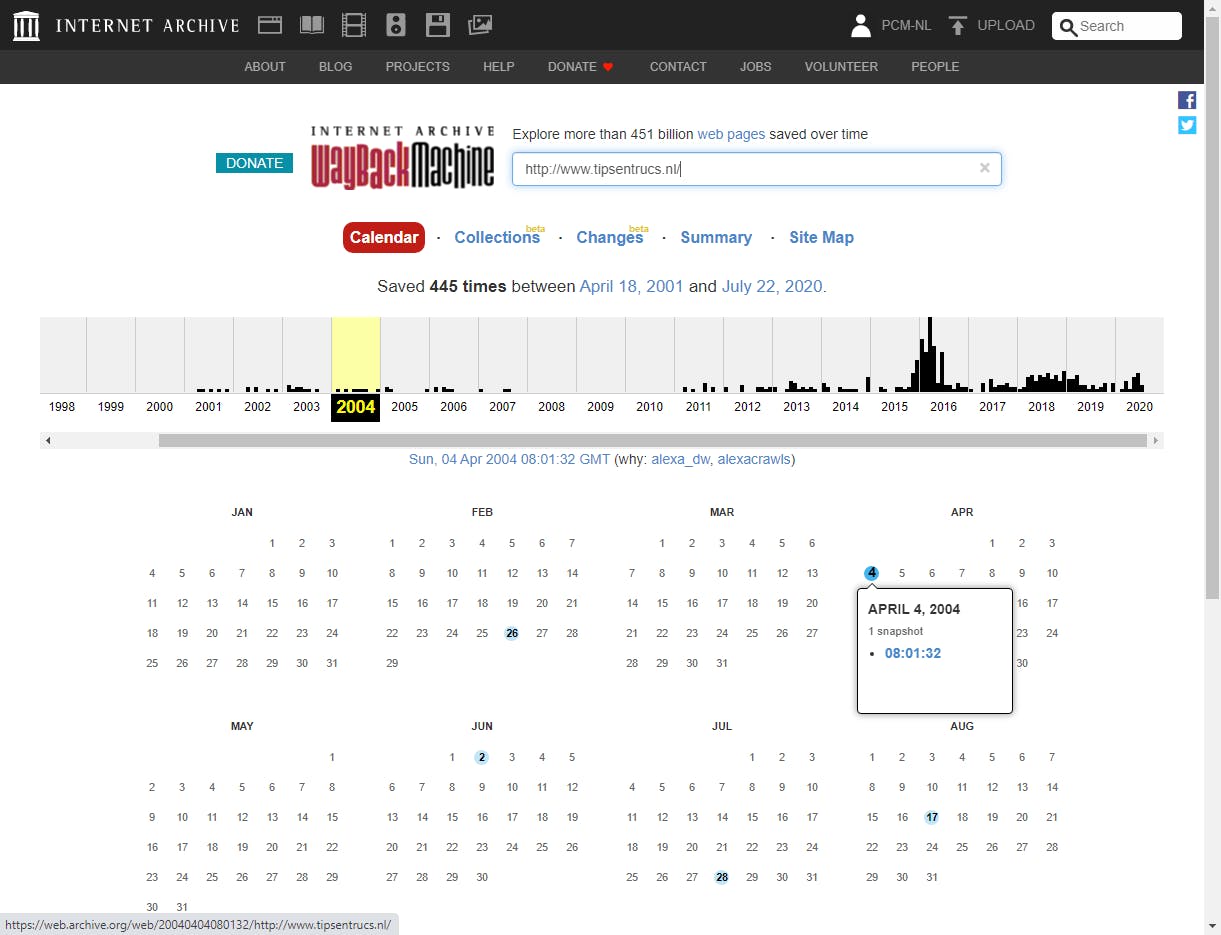Screen dimensions: 1221x935
Task: Open the 08:01:32 snapshot link
Action: pos(913,653)
